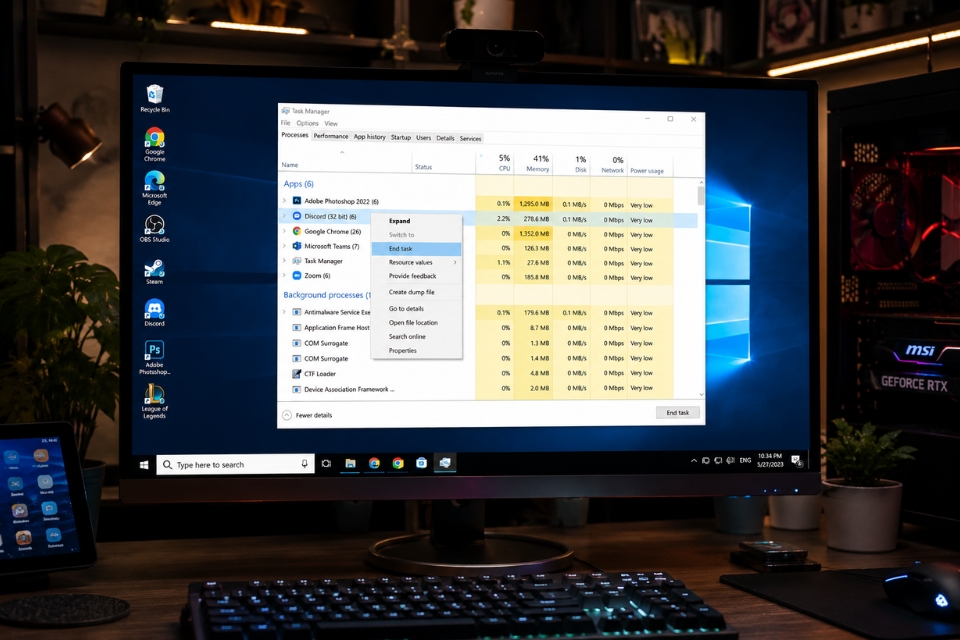Choose End task in the context menu
This screenshot has width=960, height=640.
(x=416, y=249)
